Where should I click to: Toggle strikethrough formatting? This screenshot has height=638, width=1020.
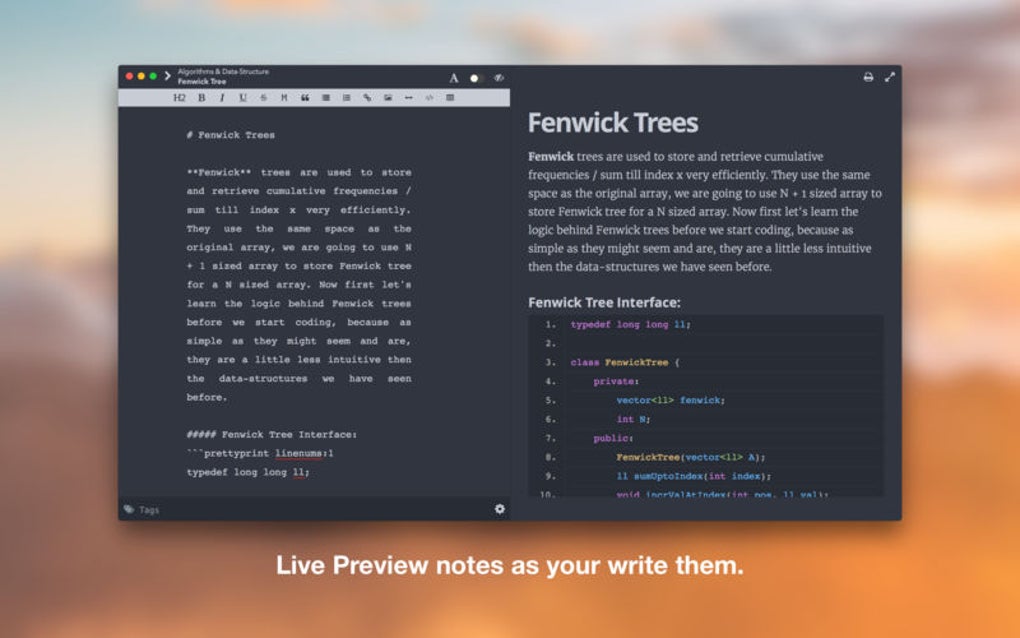[x=264, y=97]
